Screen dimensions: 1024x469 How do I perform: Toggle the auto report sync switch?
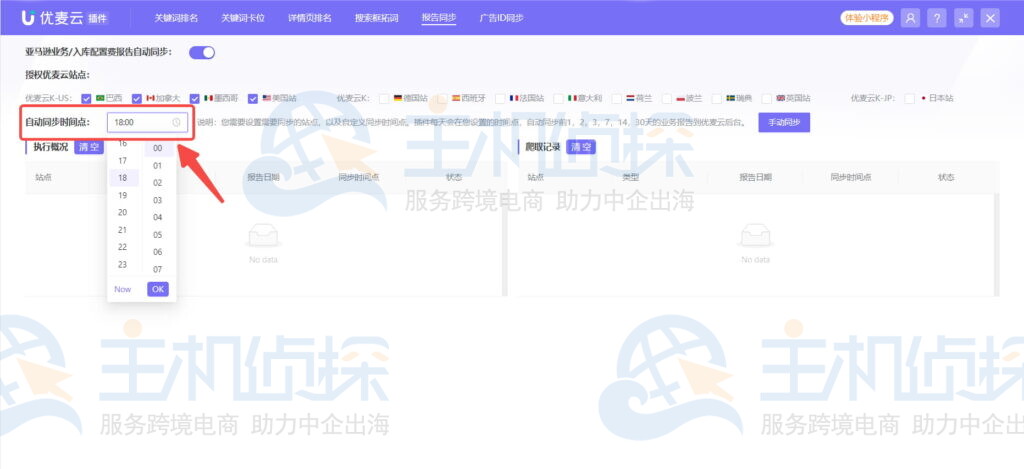[202, 53]
